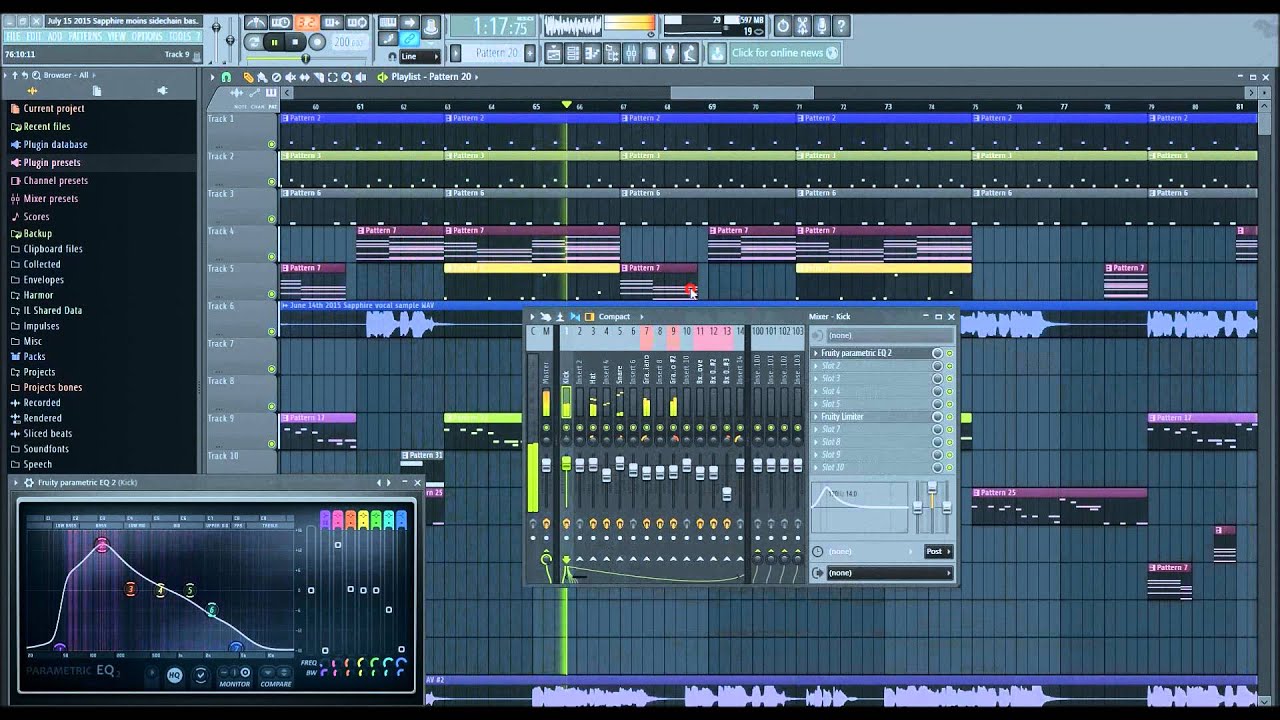Image resolution: width=1280 pixels, height=720 pixels.
Task: Disable Fruity Limiter slot green light
Action: 949,417
